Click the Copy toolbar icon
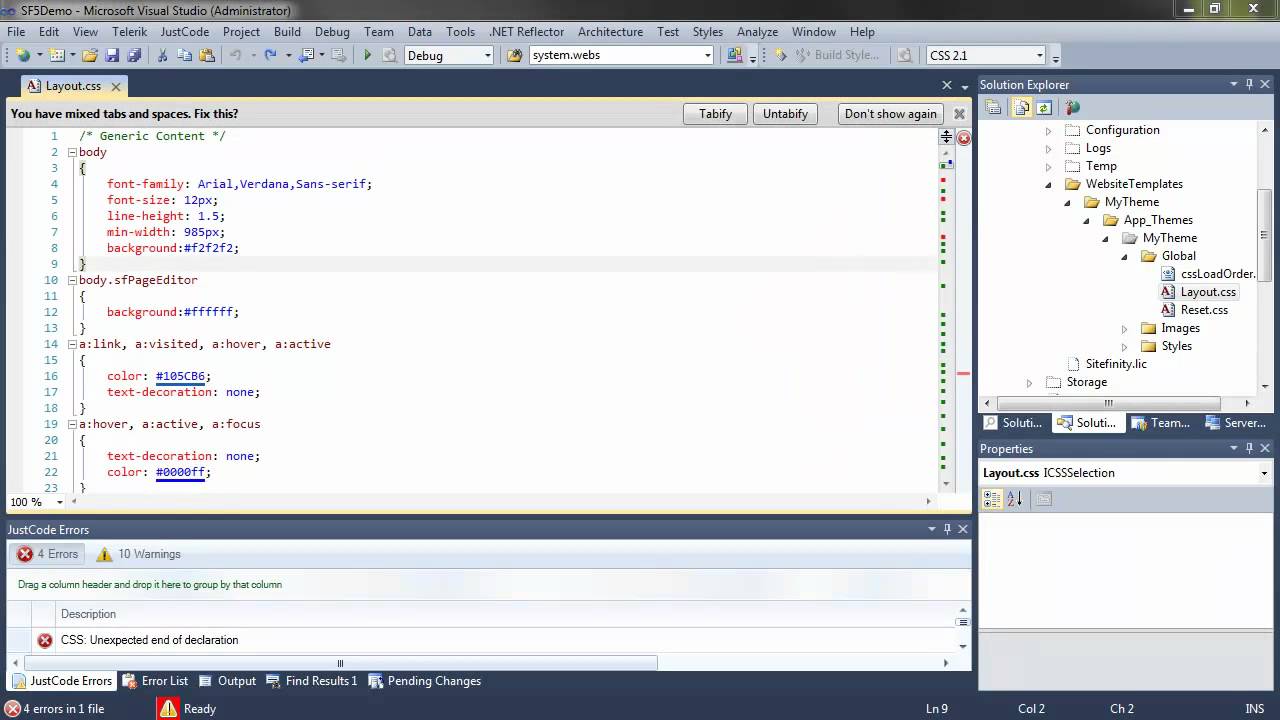The width and height of the screenshot is (1280, 720). pos(184,56)
